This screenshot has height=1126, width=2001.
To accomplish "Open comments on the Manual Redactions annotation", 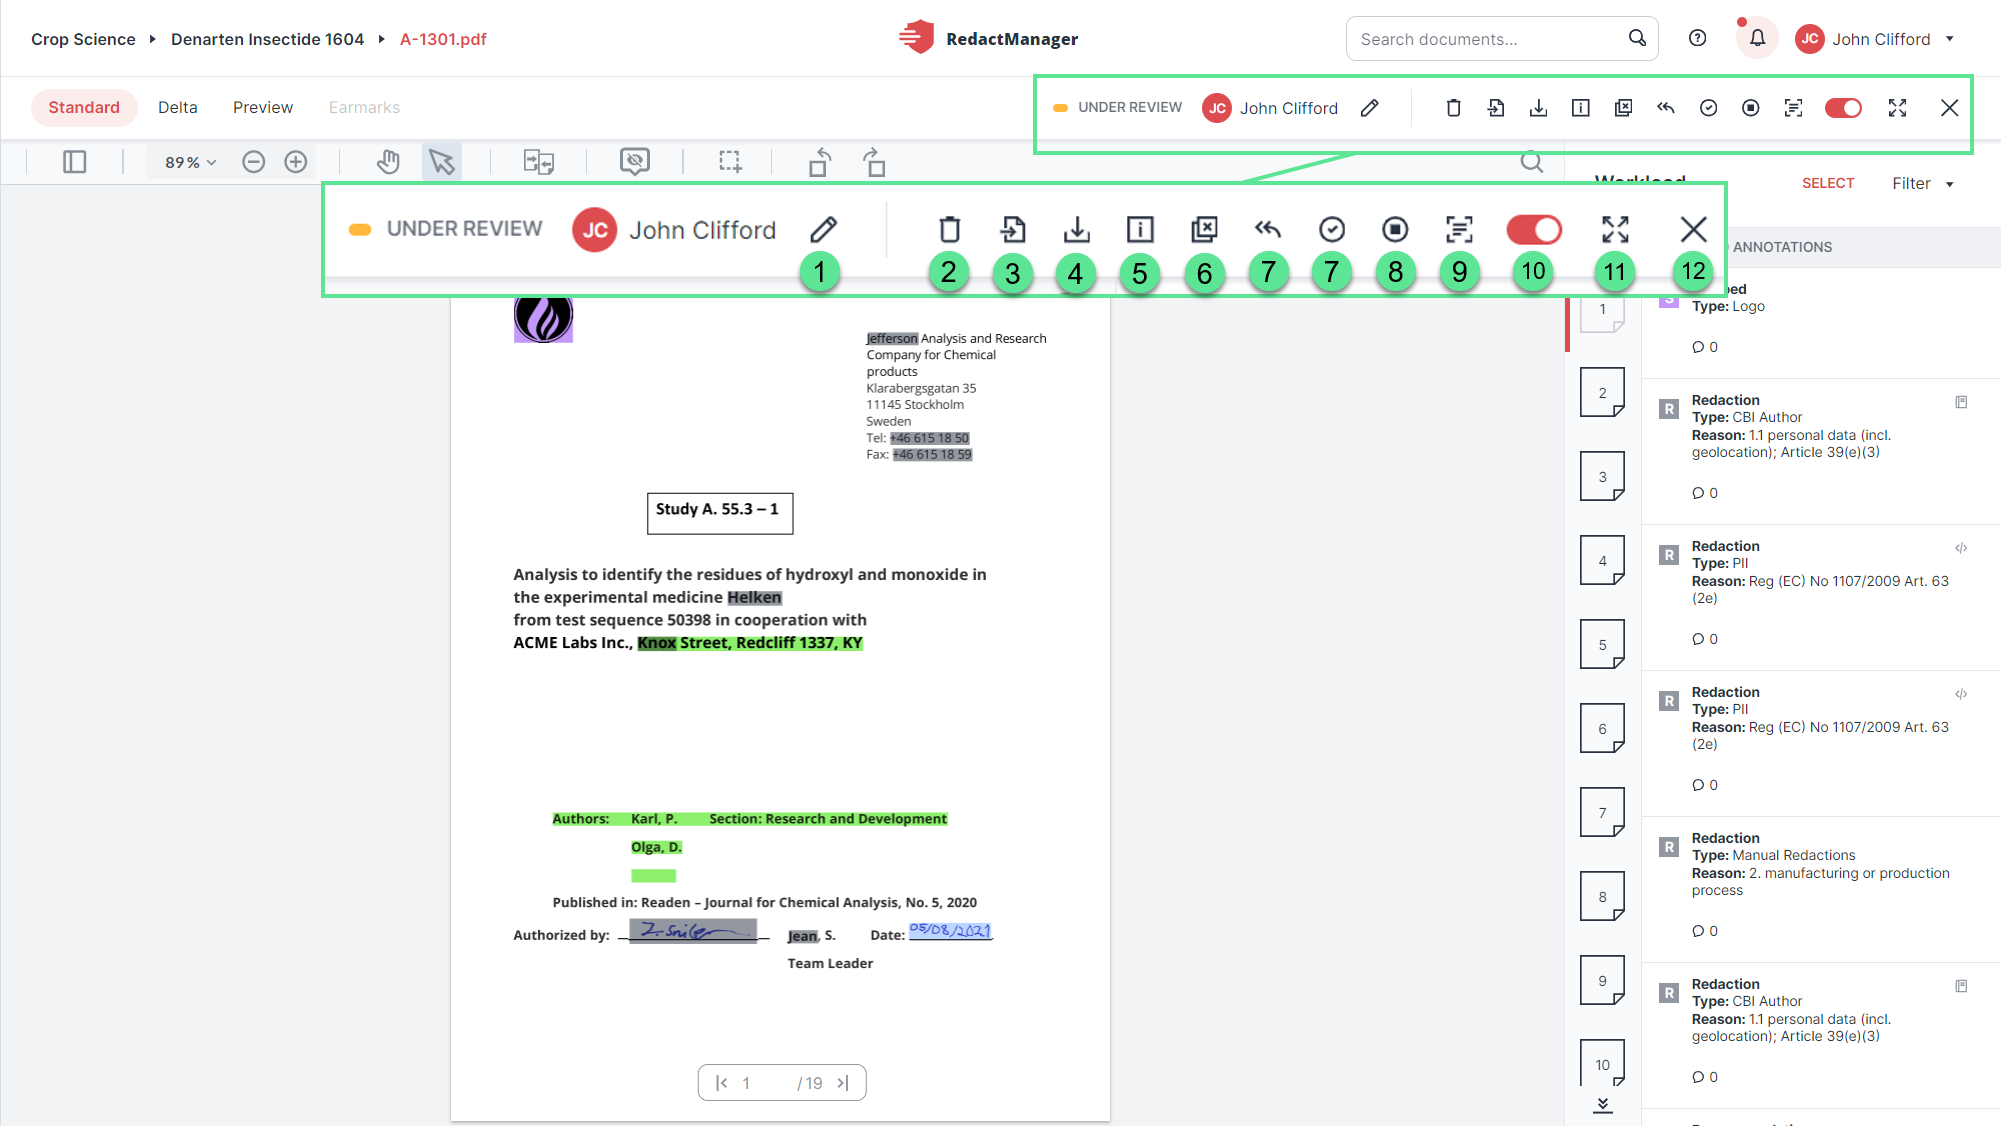I will pyautogui.click(x=1705, y=931).
